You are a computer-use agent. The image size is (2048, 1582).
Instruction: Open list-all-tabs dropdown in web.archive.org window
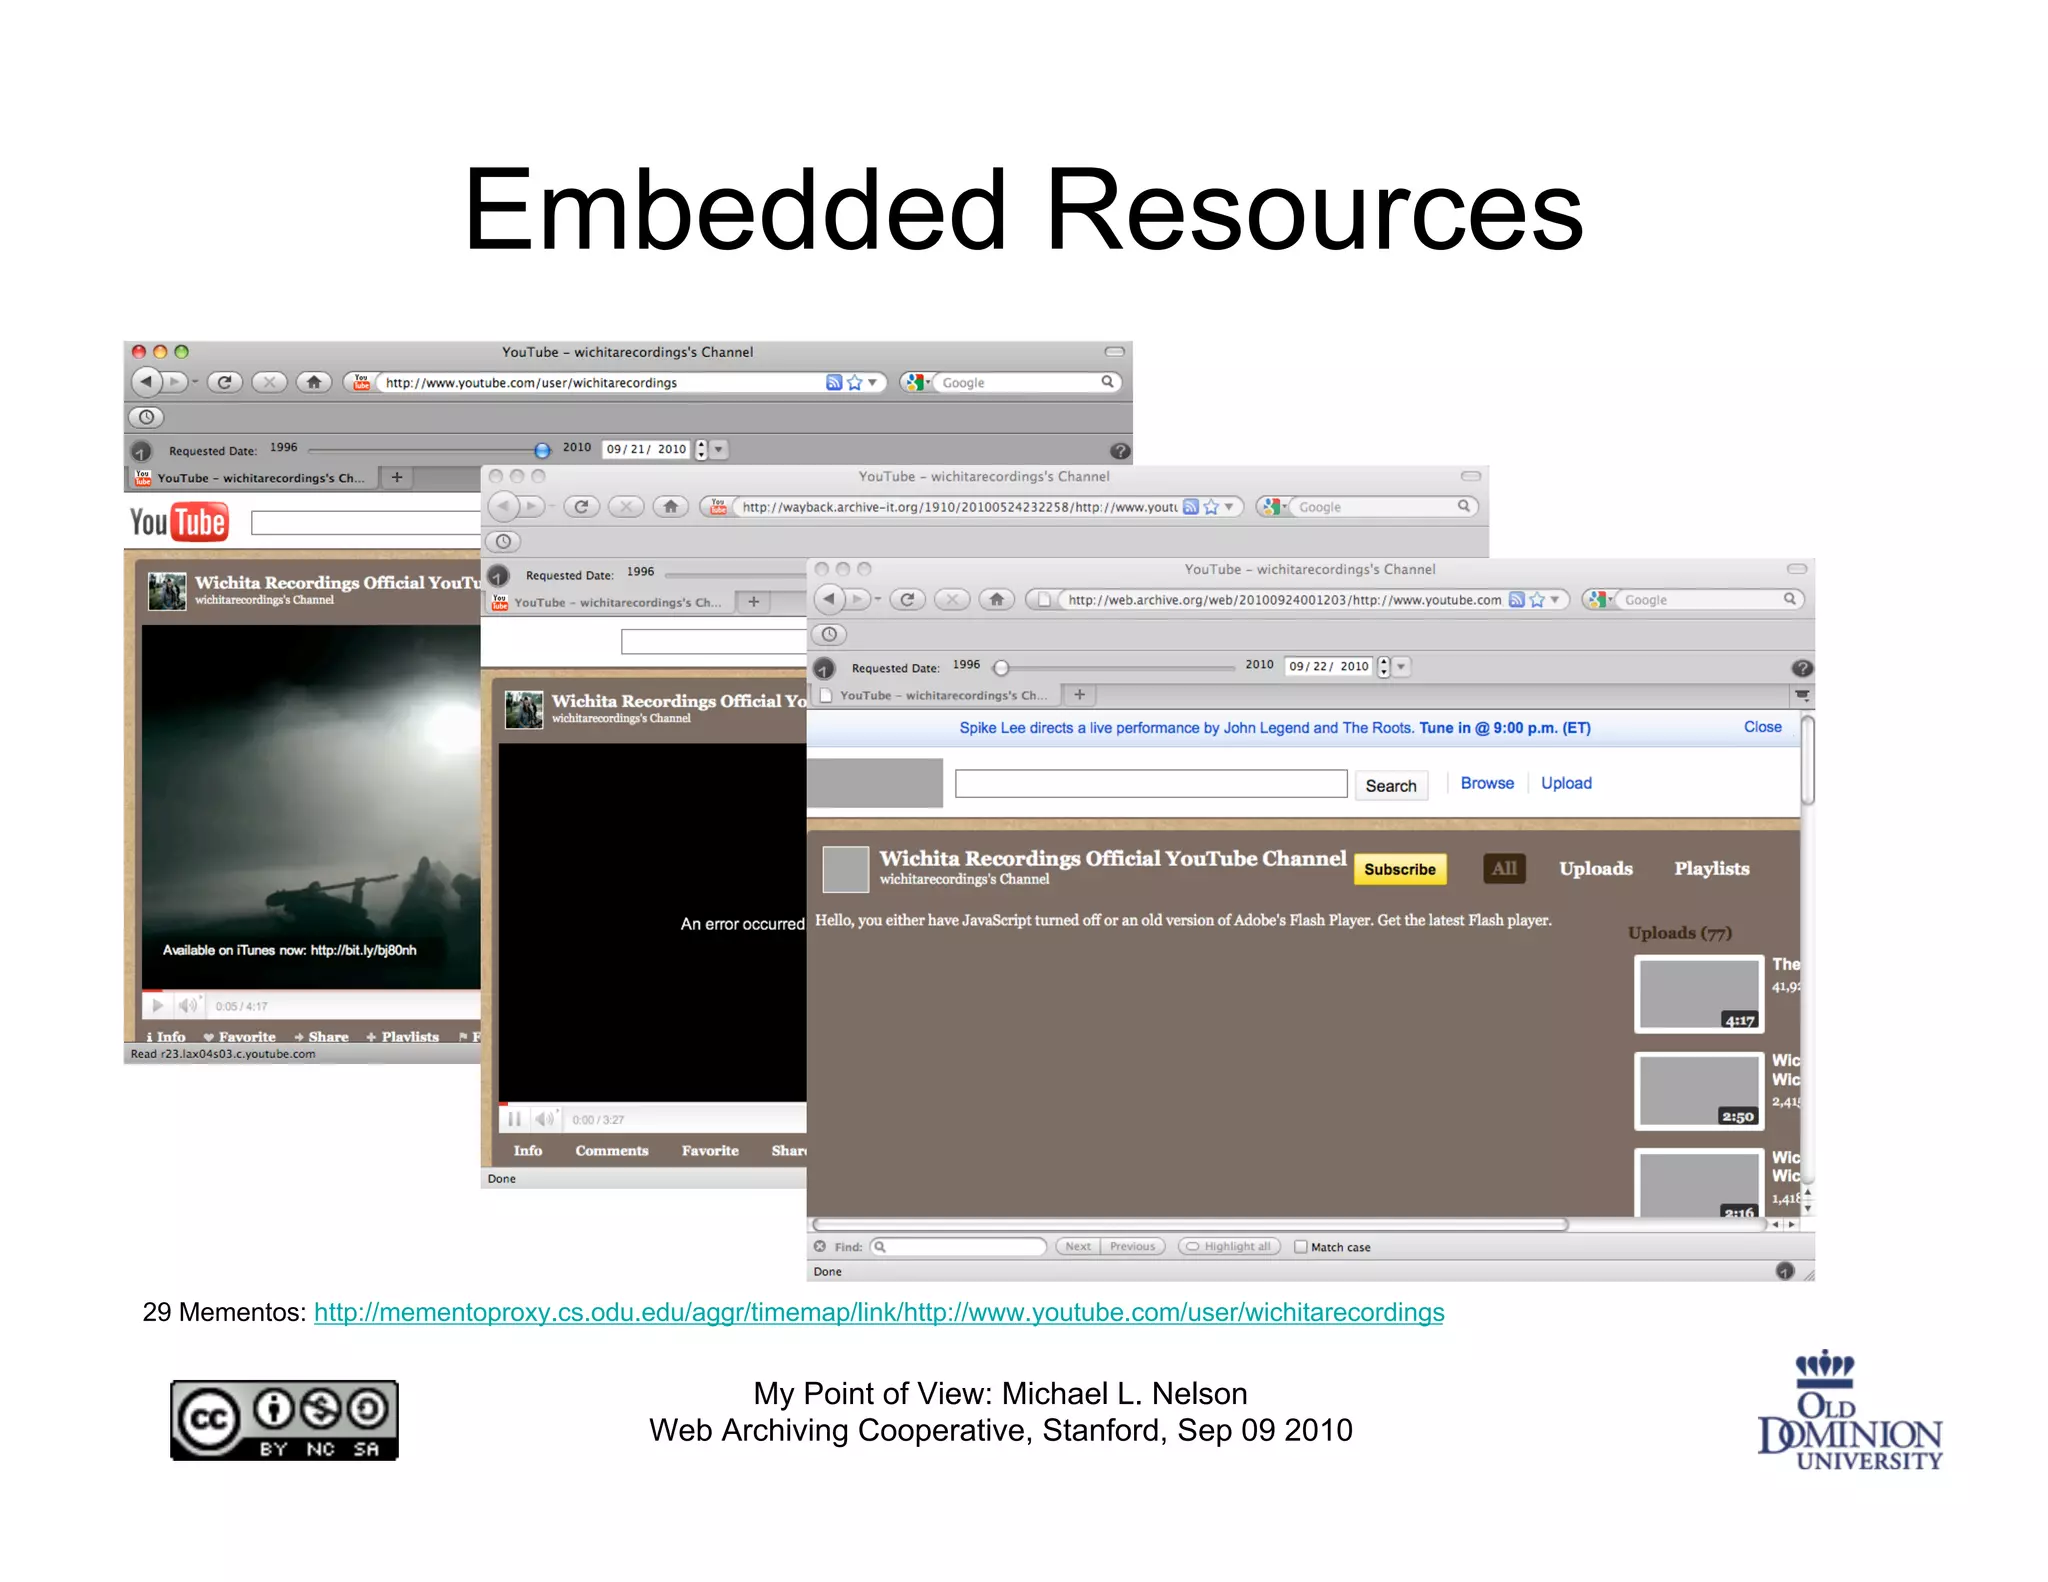[x=1801, y=695]
